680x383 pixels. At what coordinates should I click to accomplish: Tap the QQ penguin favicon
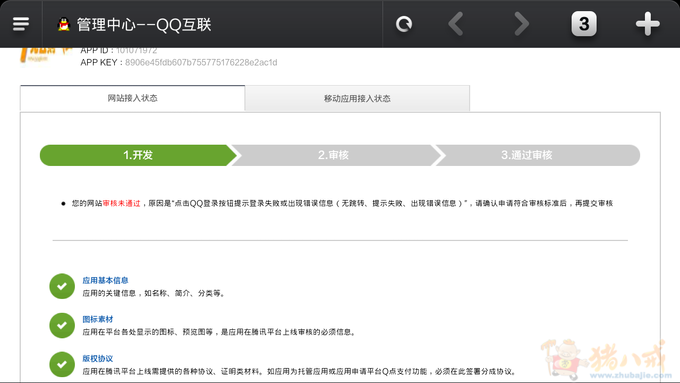pyautogui.click(x=64, y=24)
